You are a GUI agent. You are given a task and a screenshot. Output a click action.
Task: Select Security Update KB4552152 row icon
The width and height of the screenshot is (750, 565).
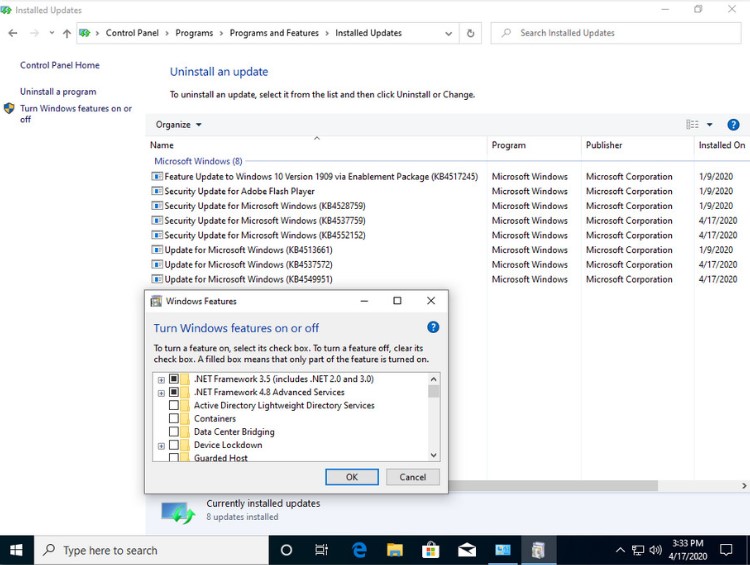(156, 235)
